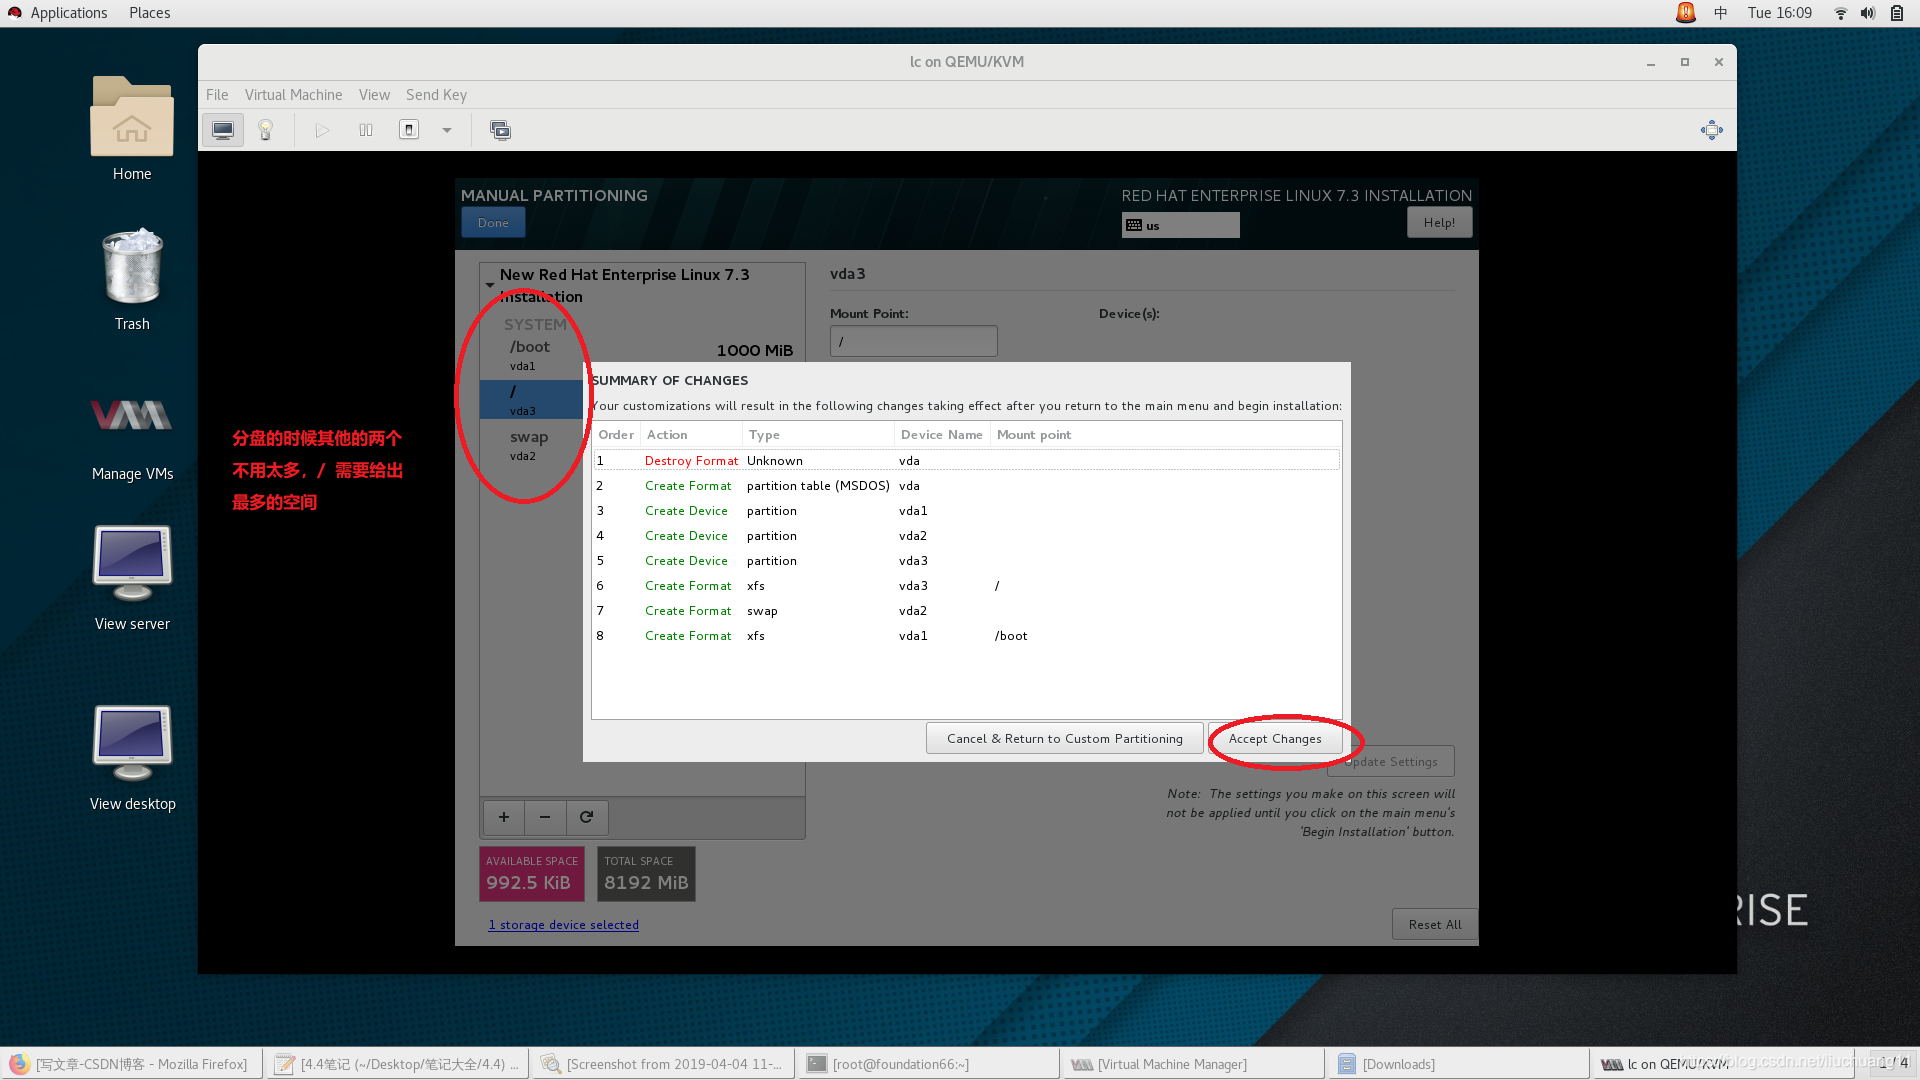The image size is (1920, 1080).
Task: Select row 2 Create Format partition table
Action: [966, 486]
